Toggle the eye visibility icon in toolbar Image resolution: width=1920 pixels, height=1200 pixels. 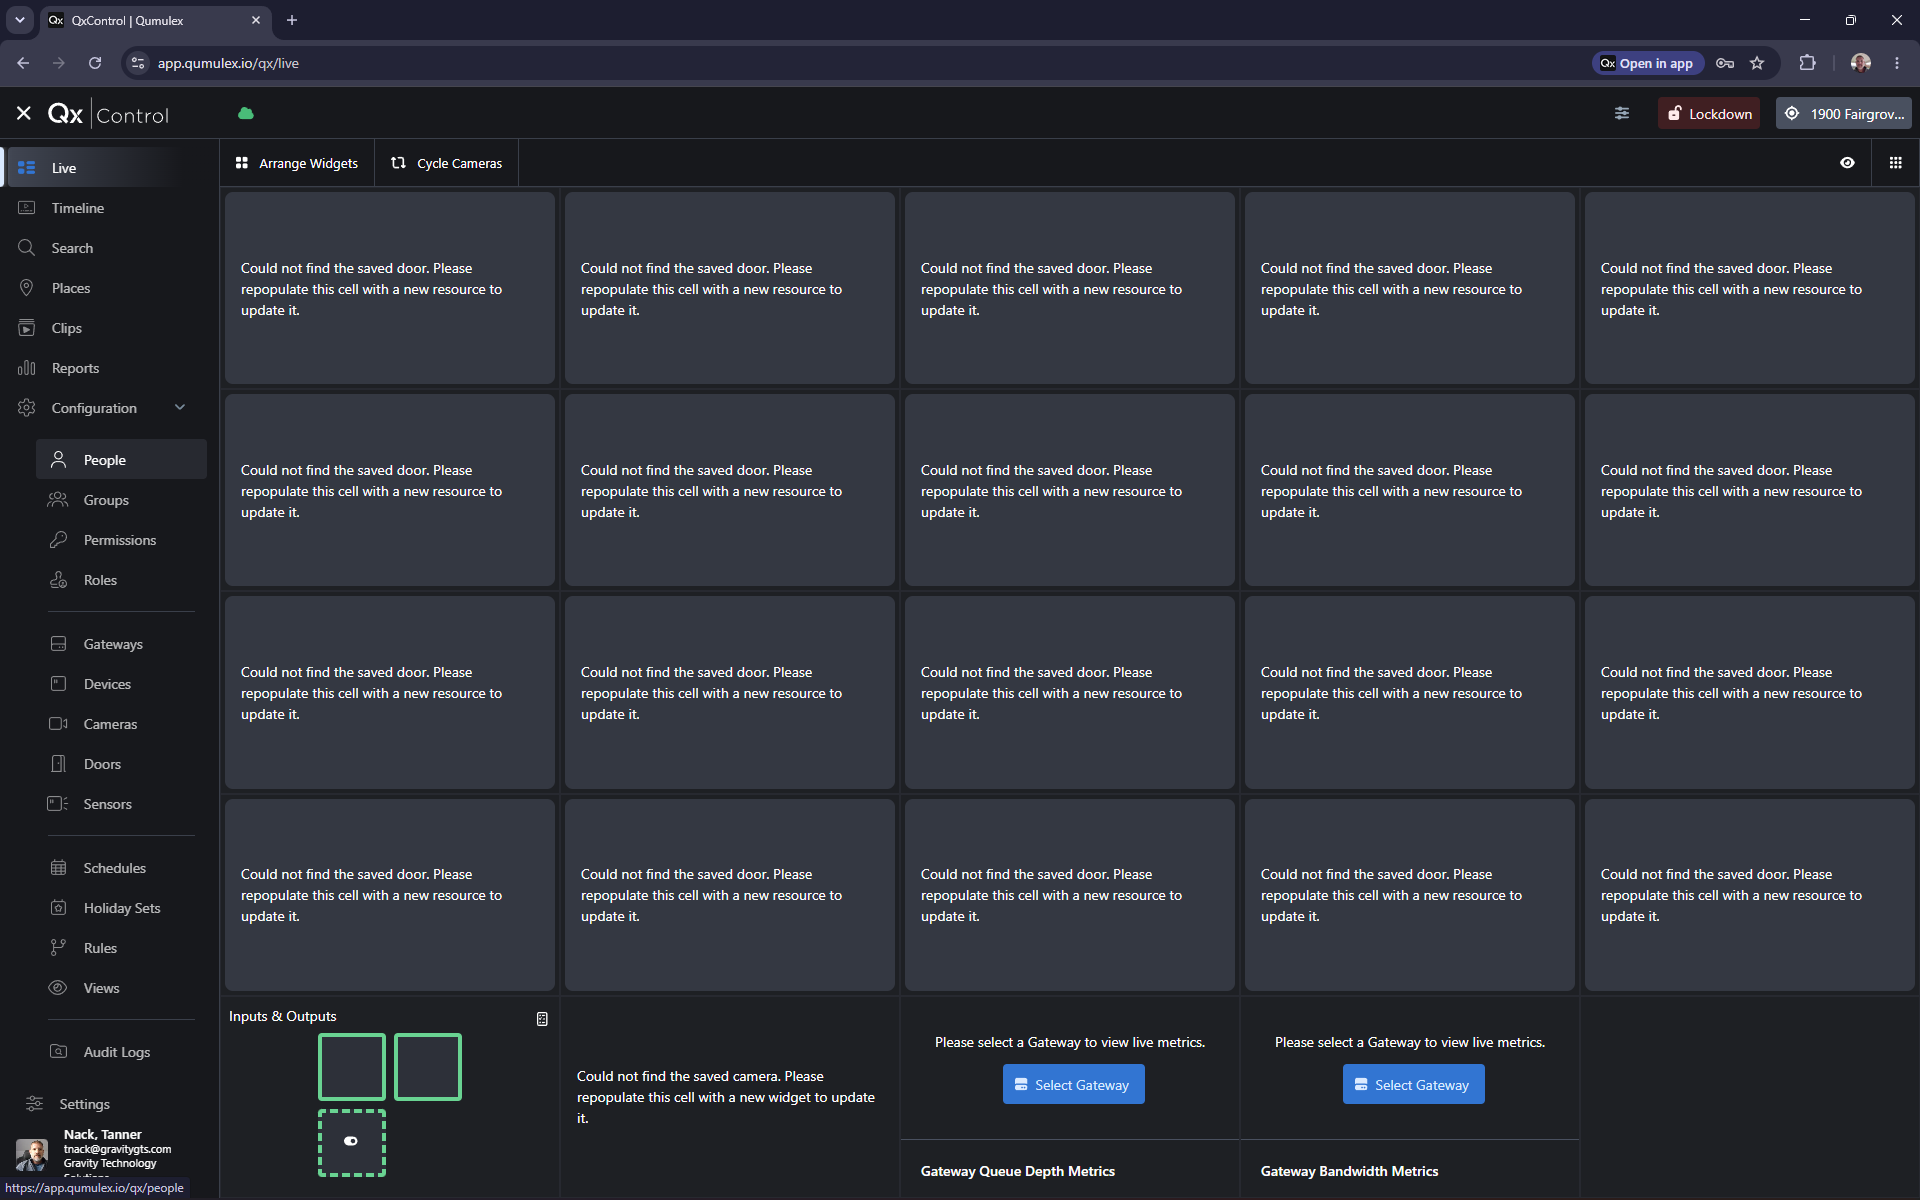pyautogui.click(x=1847, y=163)
